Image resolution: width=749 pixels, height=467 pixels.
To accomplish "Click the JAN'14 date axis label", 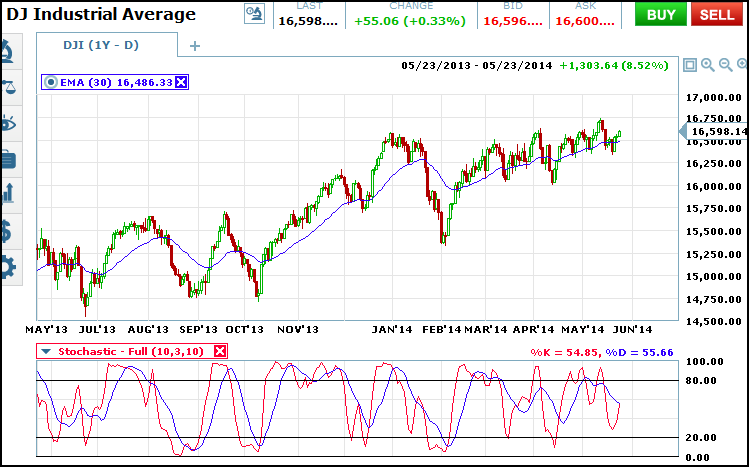I will 392,329.
